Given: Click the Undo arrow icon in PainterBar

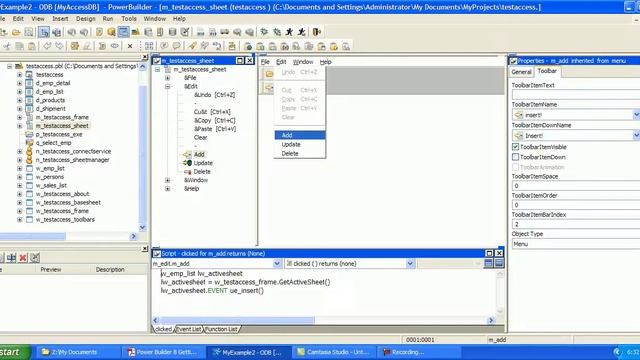Looking at the screenshot, I should (47, 46).
